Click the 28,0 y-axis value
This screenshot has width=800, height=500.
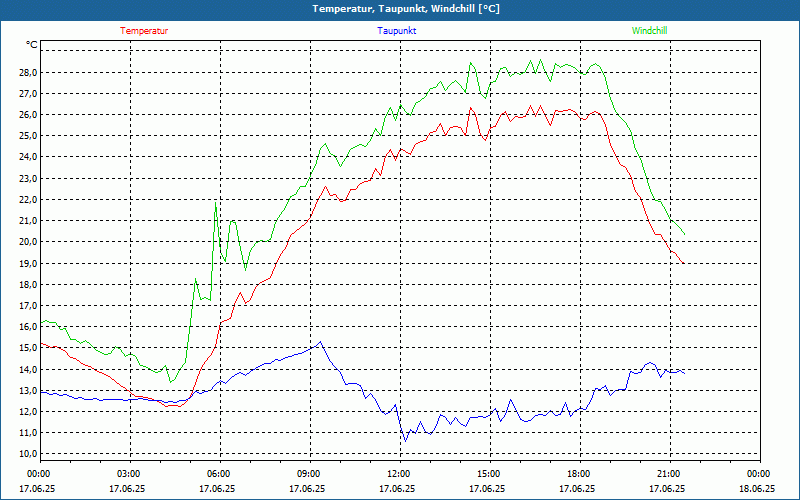[29, 72]
